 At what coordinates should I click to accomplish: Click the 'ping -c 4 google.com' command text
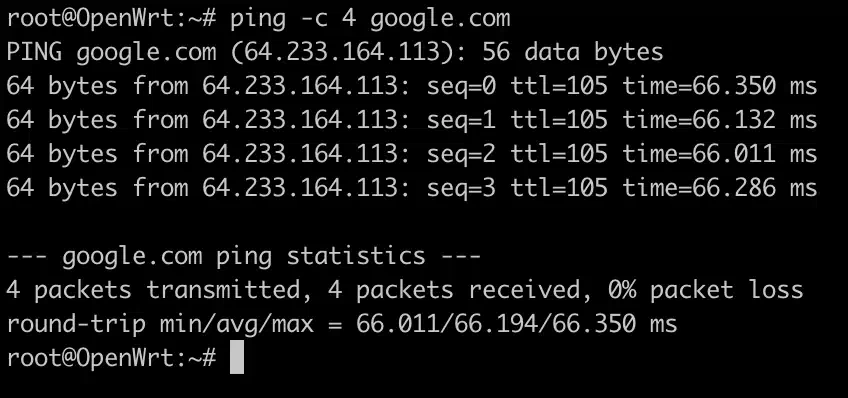370,19
